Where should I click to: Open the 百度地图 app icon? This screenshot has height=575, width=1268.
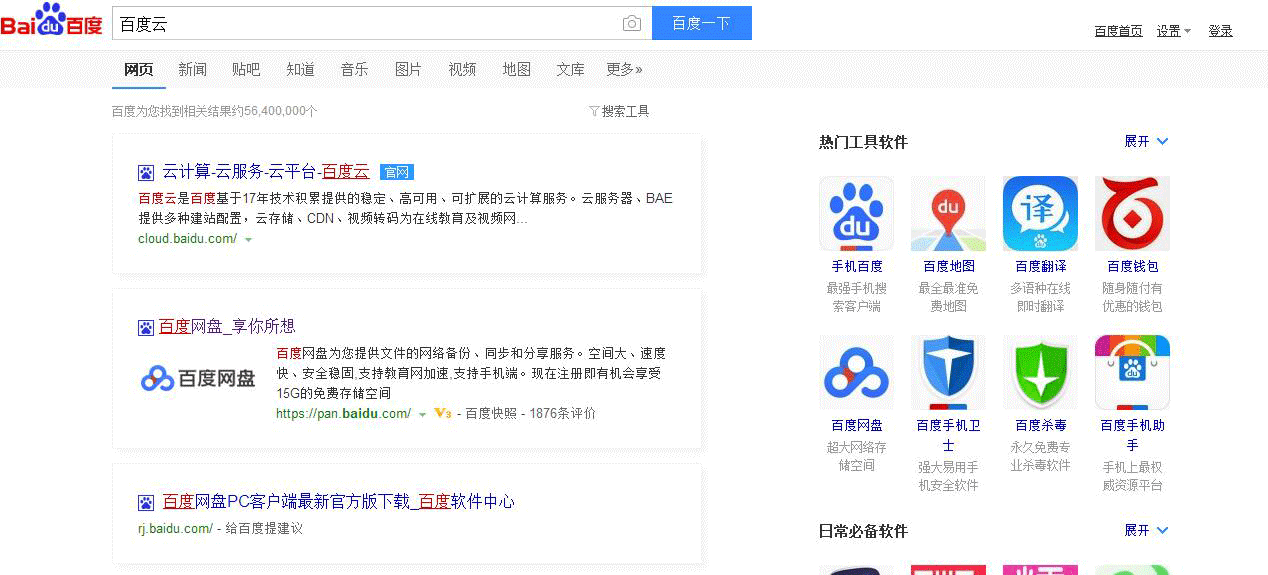[948, 214]
